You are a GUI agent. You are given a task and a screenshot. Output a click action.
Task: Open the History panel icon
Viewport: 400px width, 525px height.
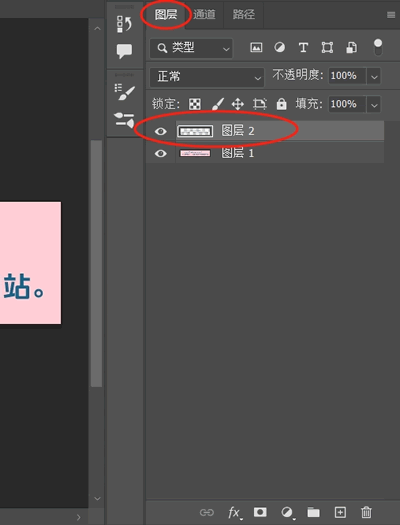pos(124,24)
